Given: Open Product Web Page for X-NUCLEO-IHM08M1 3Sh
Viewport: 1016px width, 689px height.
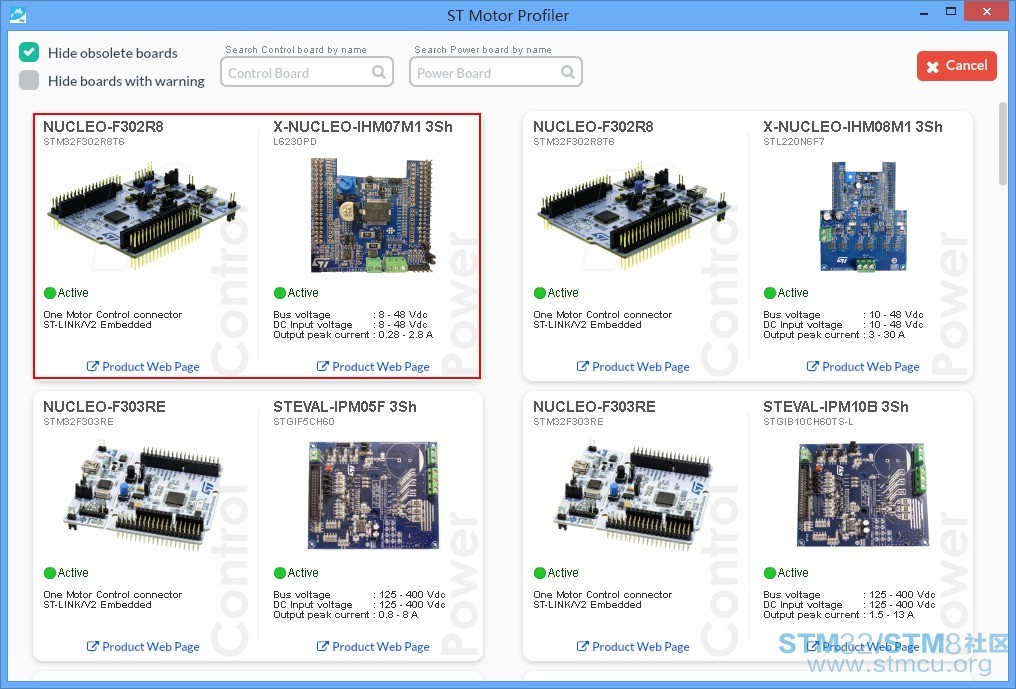Looking at the screenshot, I should click(x=863, y=367).
